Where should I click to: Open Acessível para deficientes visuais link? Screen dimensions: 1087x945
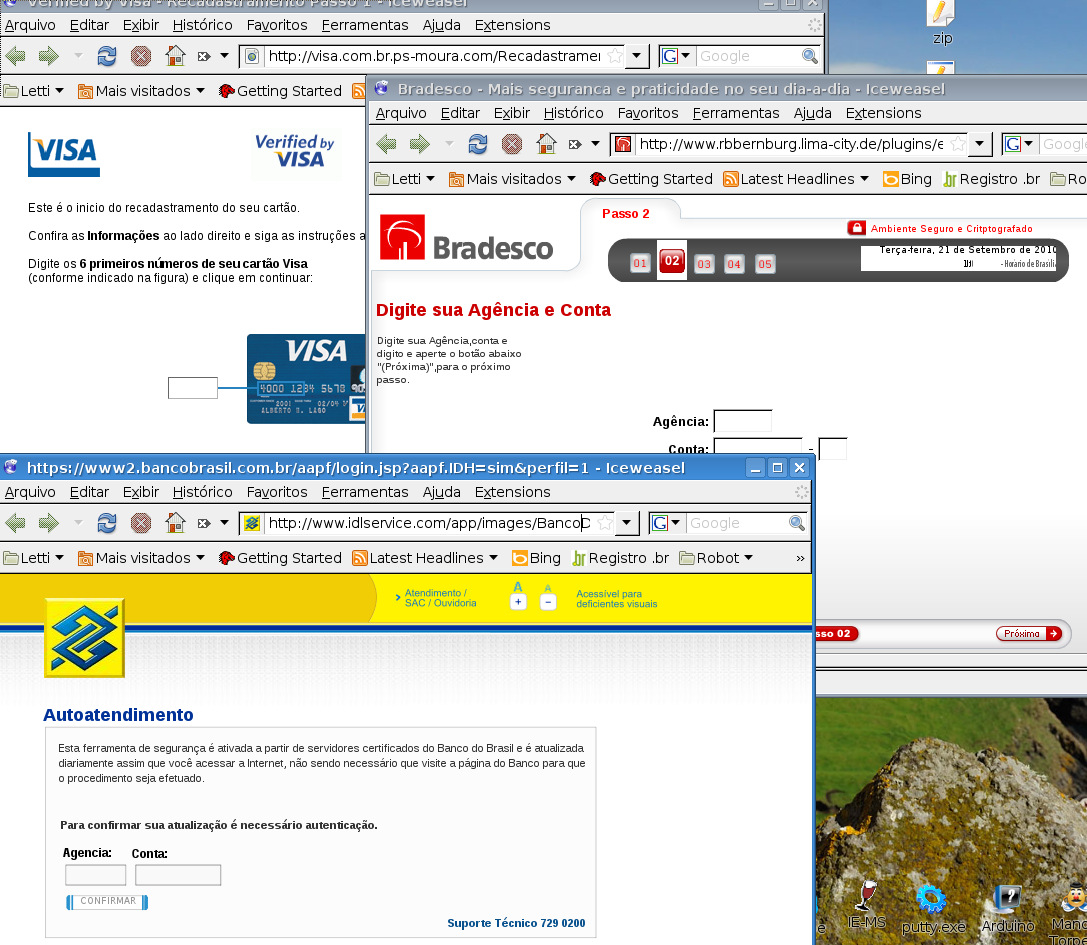click(x=616, y=599)
